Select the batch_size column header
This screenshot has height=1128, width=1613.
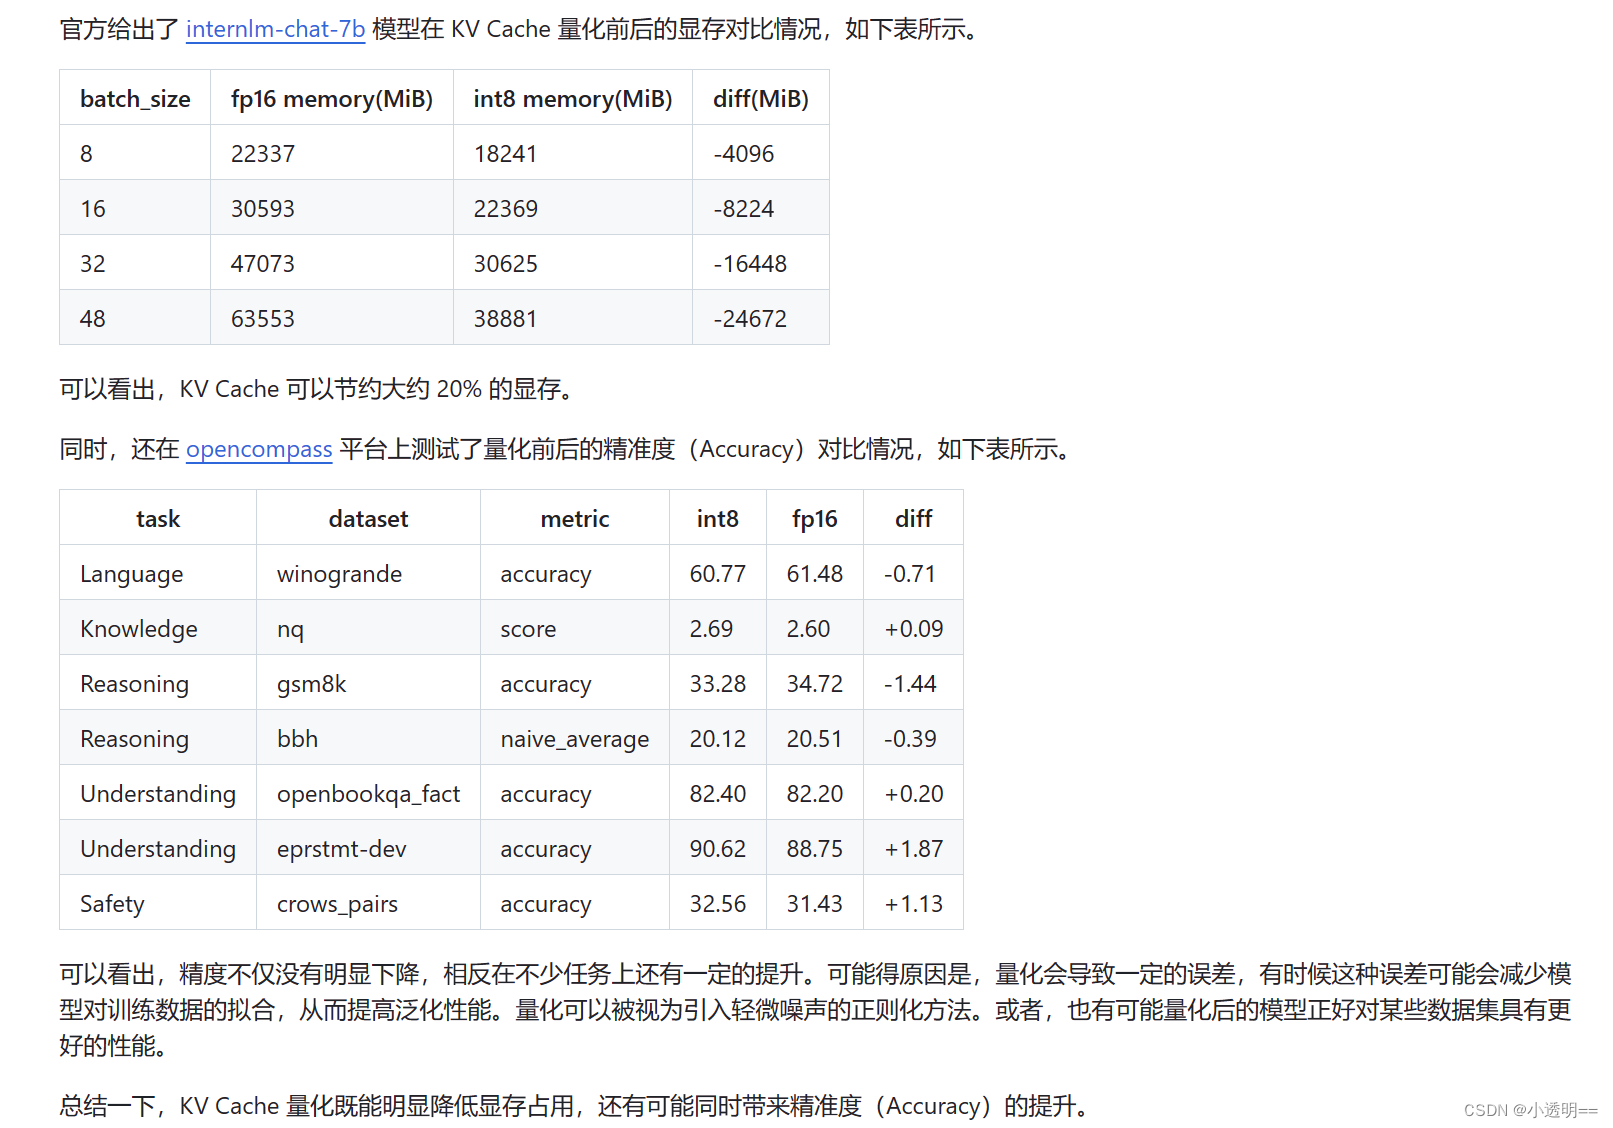(x=134, y=98)
